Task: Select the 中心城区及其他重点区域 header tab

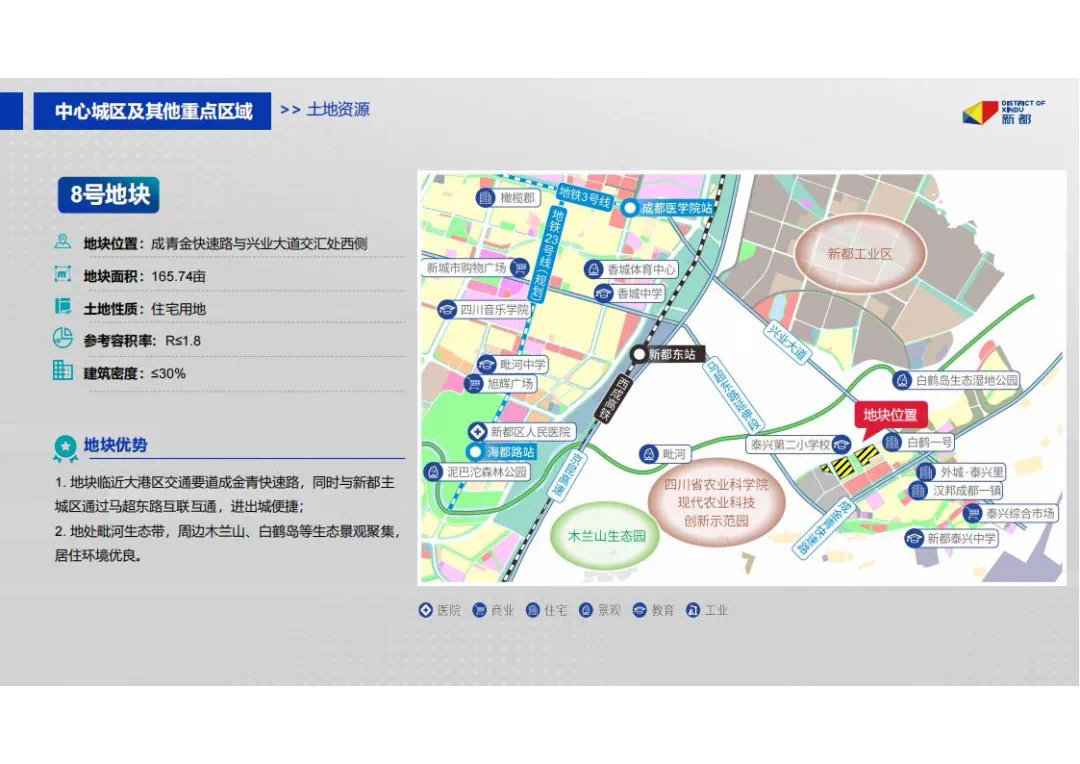Action: tap(152, 111)
